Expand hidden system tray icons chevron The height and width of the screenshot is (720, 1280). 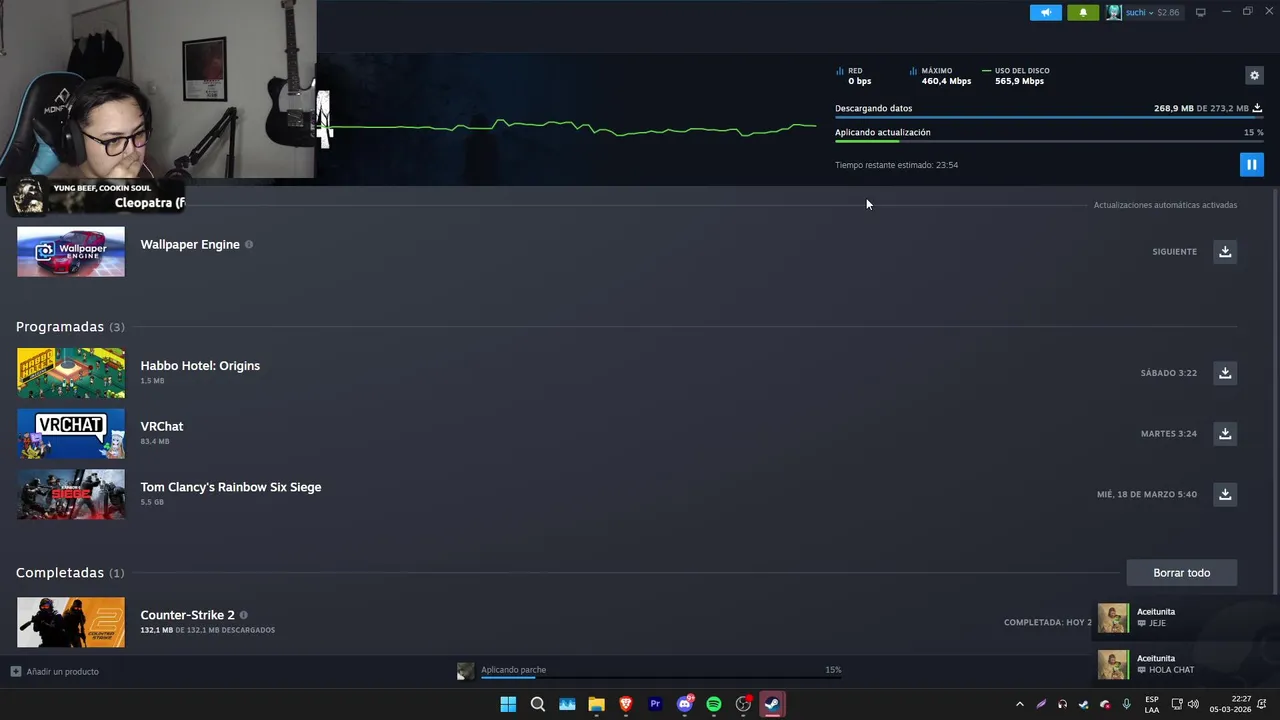coord(1019,704)
